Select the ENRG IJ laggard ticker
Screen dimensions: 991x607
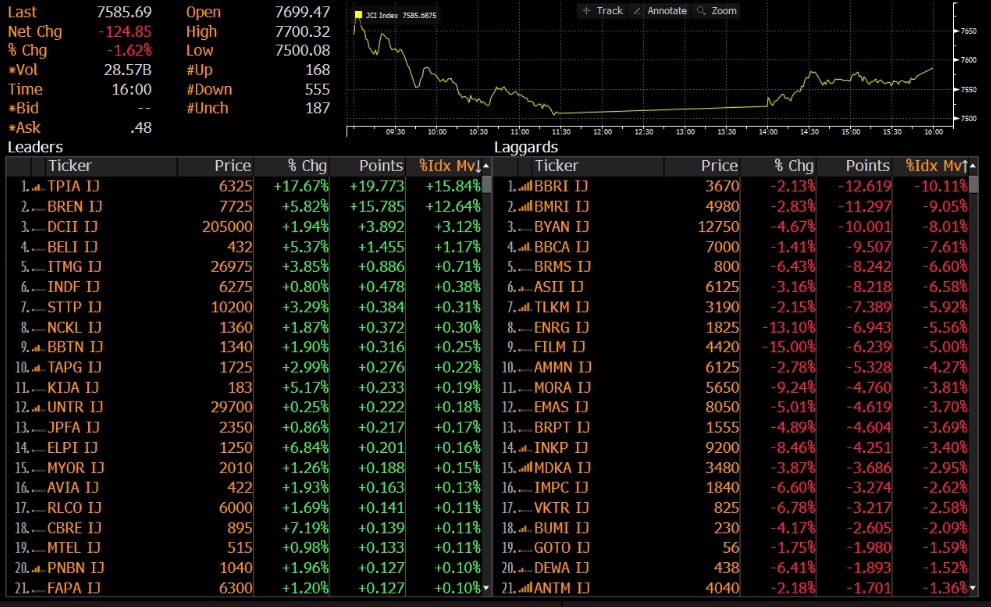point(561,327)
